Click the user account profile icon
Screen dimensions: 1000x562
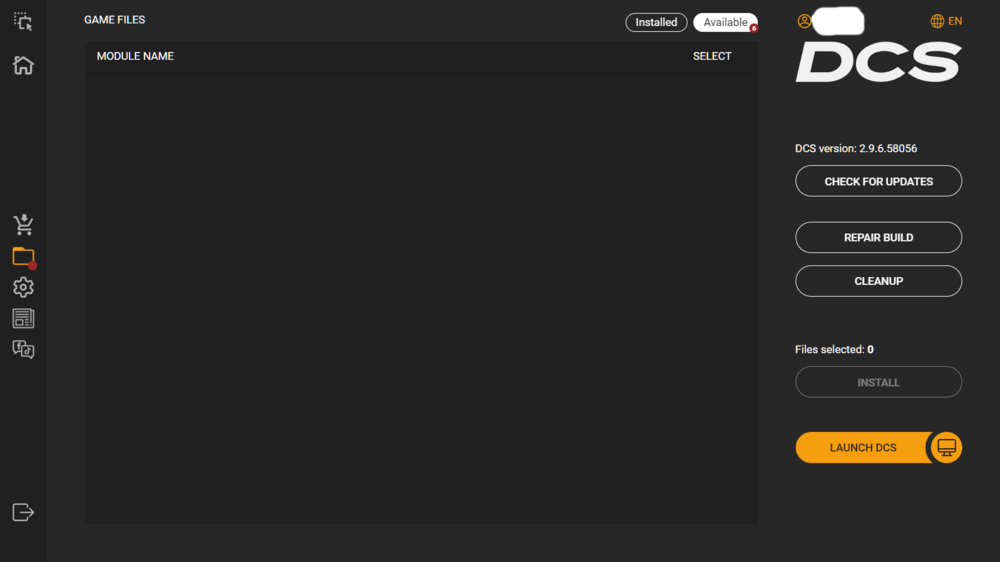(x=804, y=21)
